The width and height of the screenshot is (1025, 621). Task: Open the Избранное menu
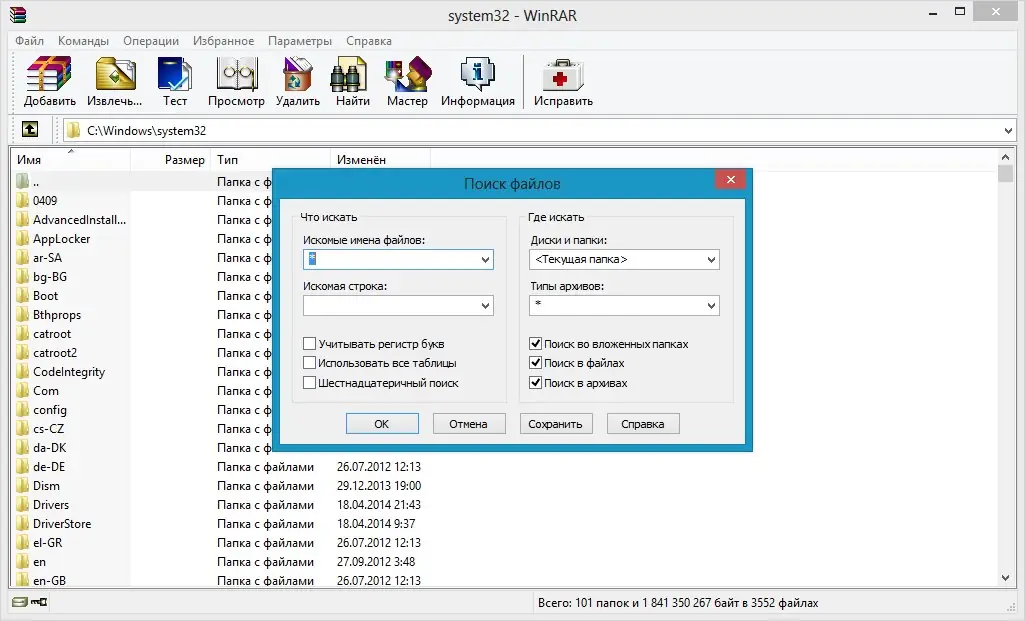click(x=224, y=41)
